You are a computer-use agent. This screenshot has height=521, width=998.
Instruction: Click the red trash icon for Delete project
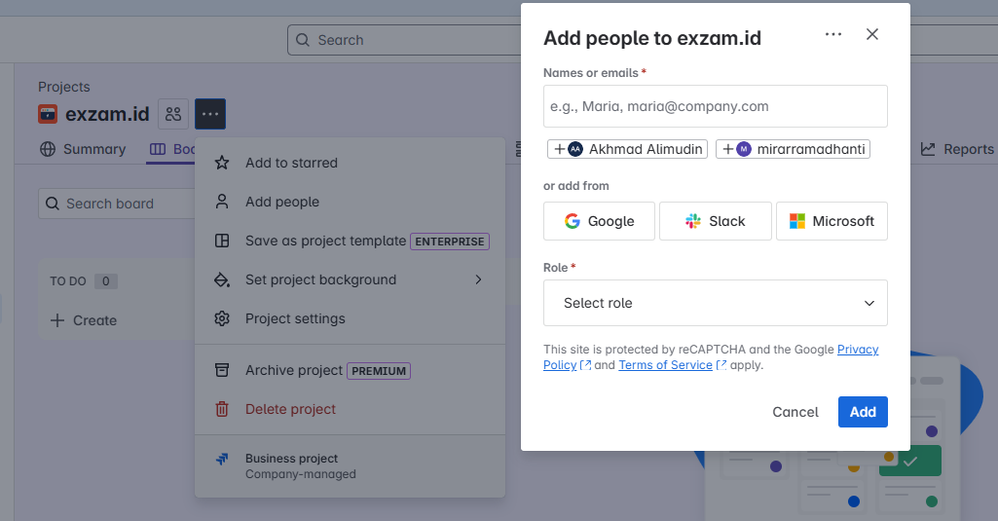pos(221,409)
